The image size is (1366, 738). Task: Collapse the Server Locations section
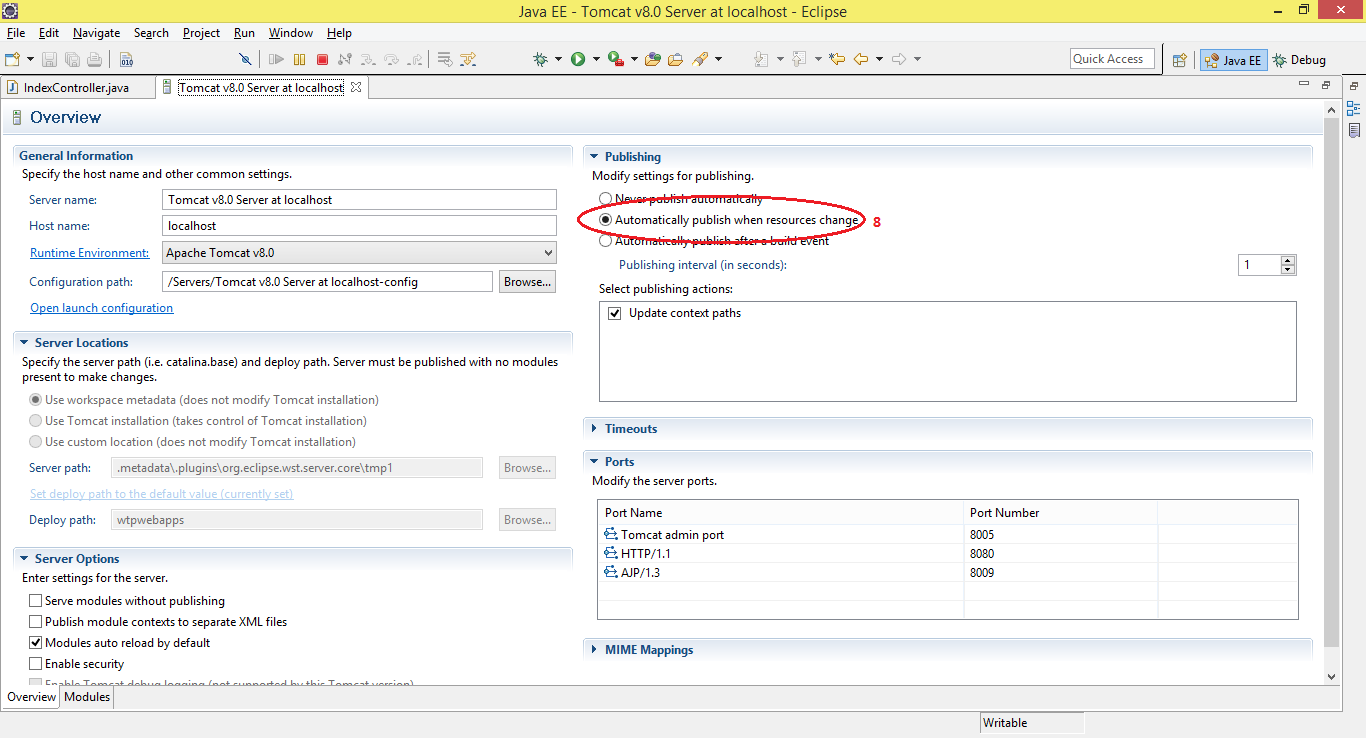click(x=24, y=342)
